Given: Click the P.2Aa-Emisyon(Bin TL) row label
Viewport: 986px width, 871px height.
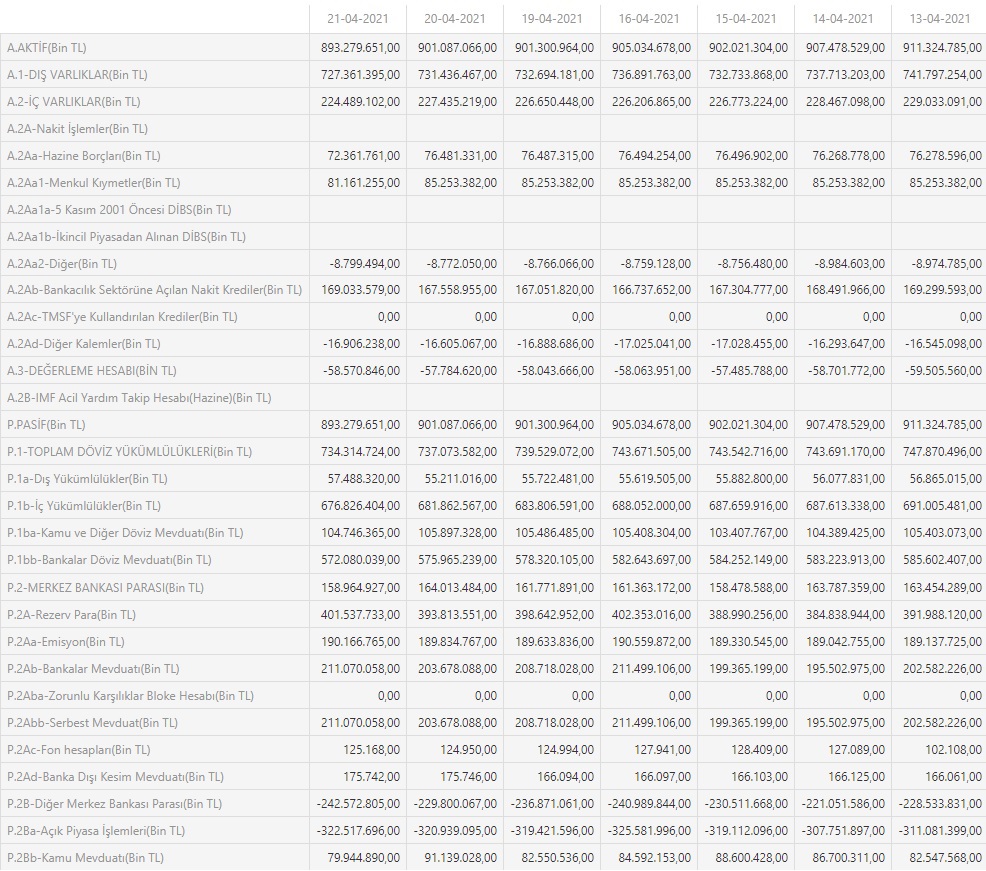Looking at the screenshot, I should click(65, 642).
